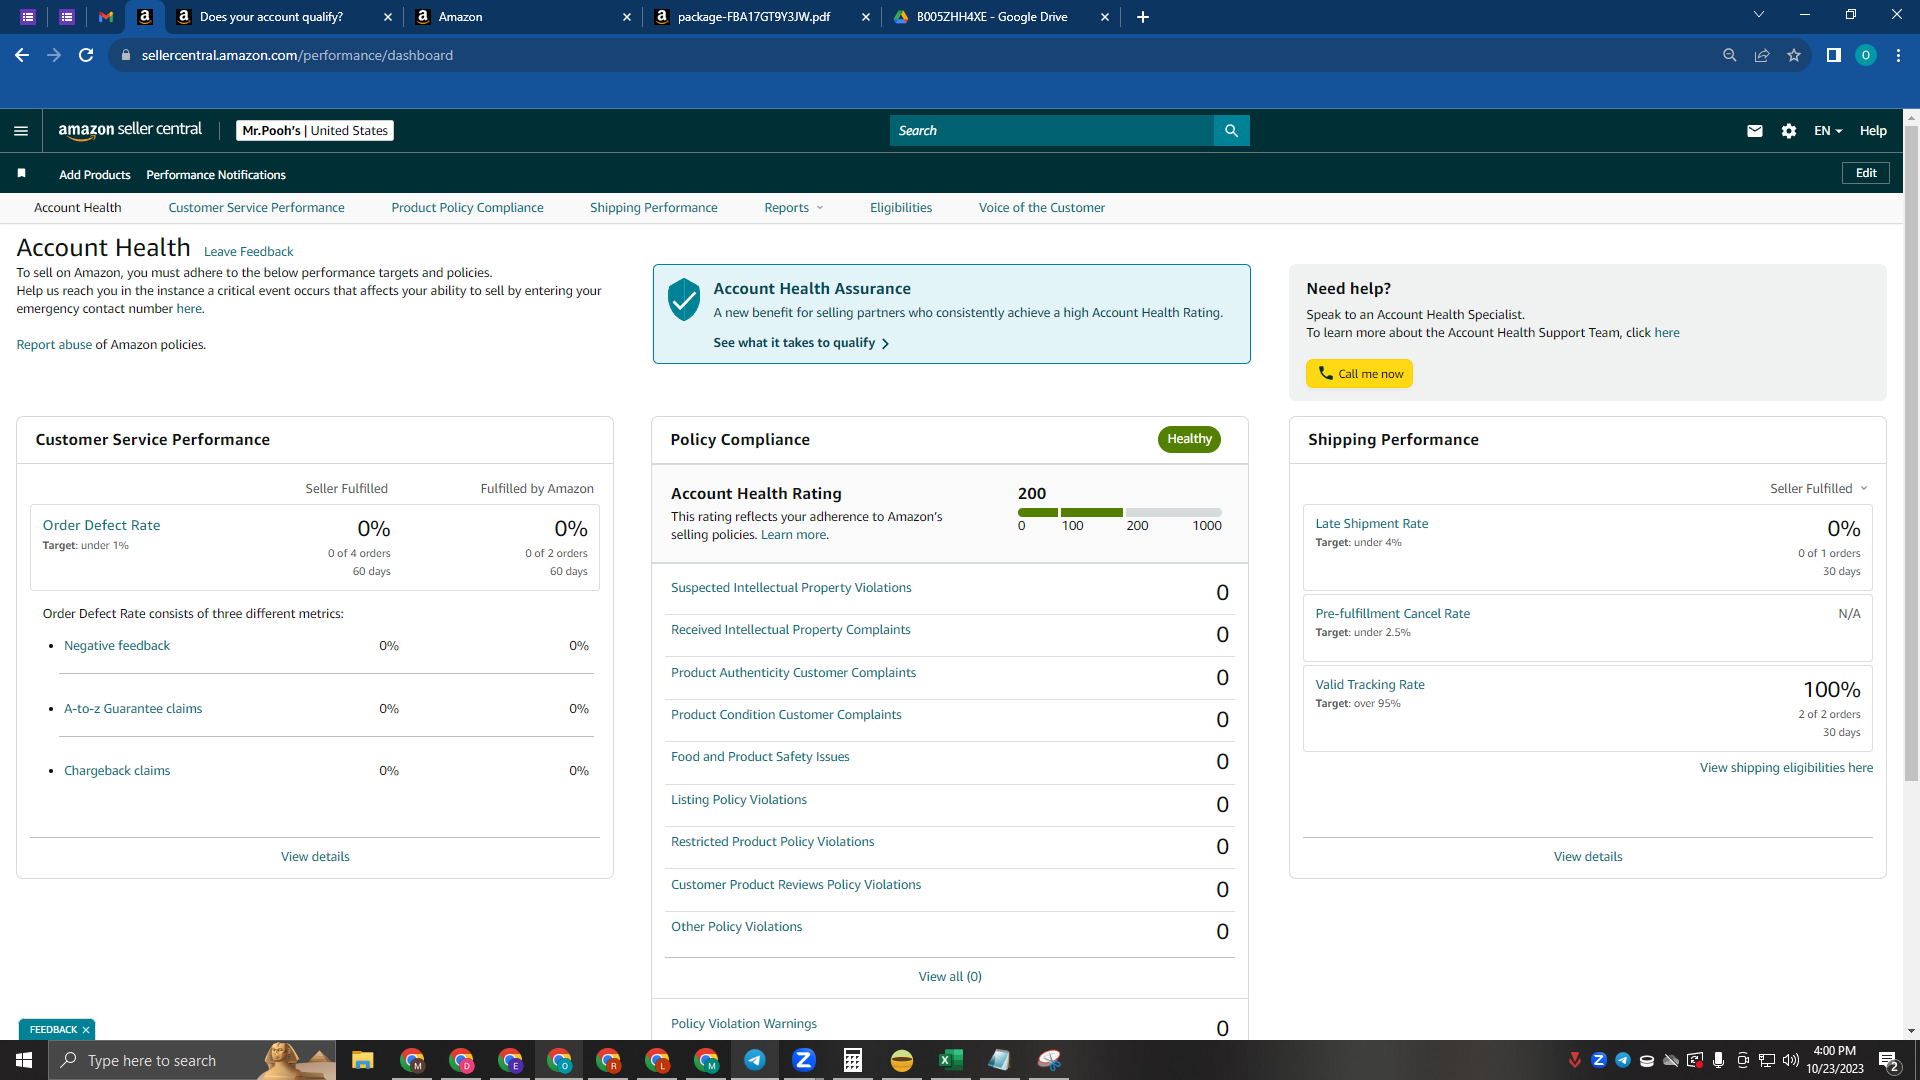1920x1080 pixels.
Task: Expand the Reports dropdown menu
Action: tap(794, 208)
